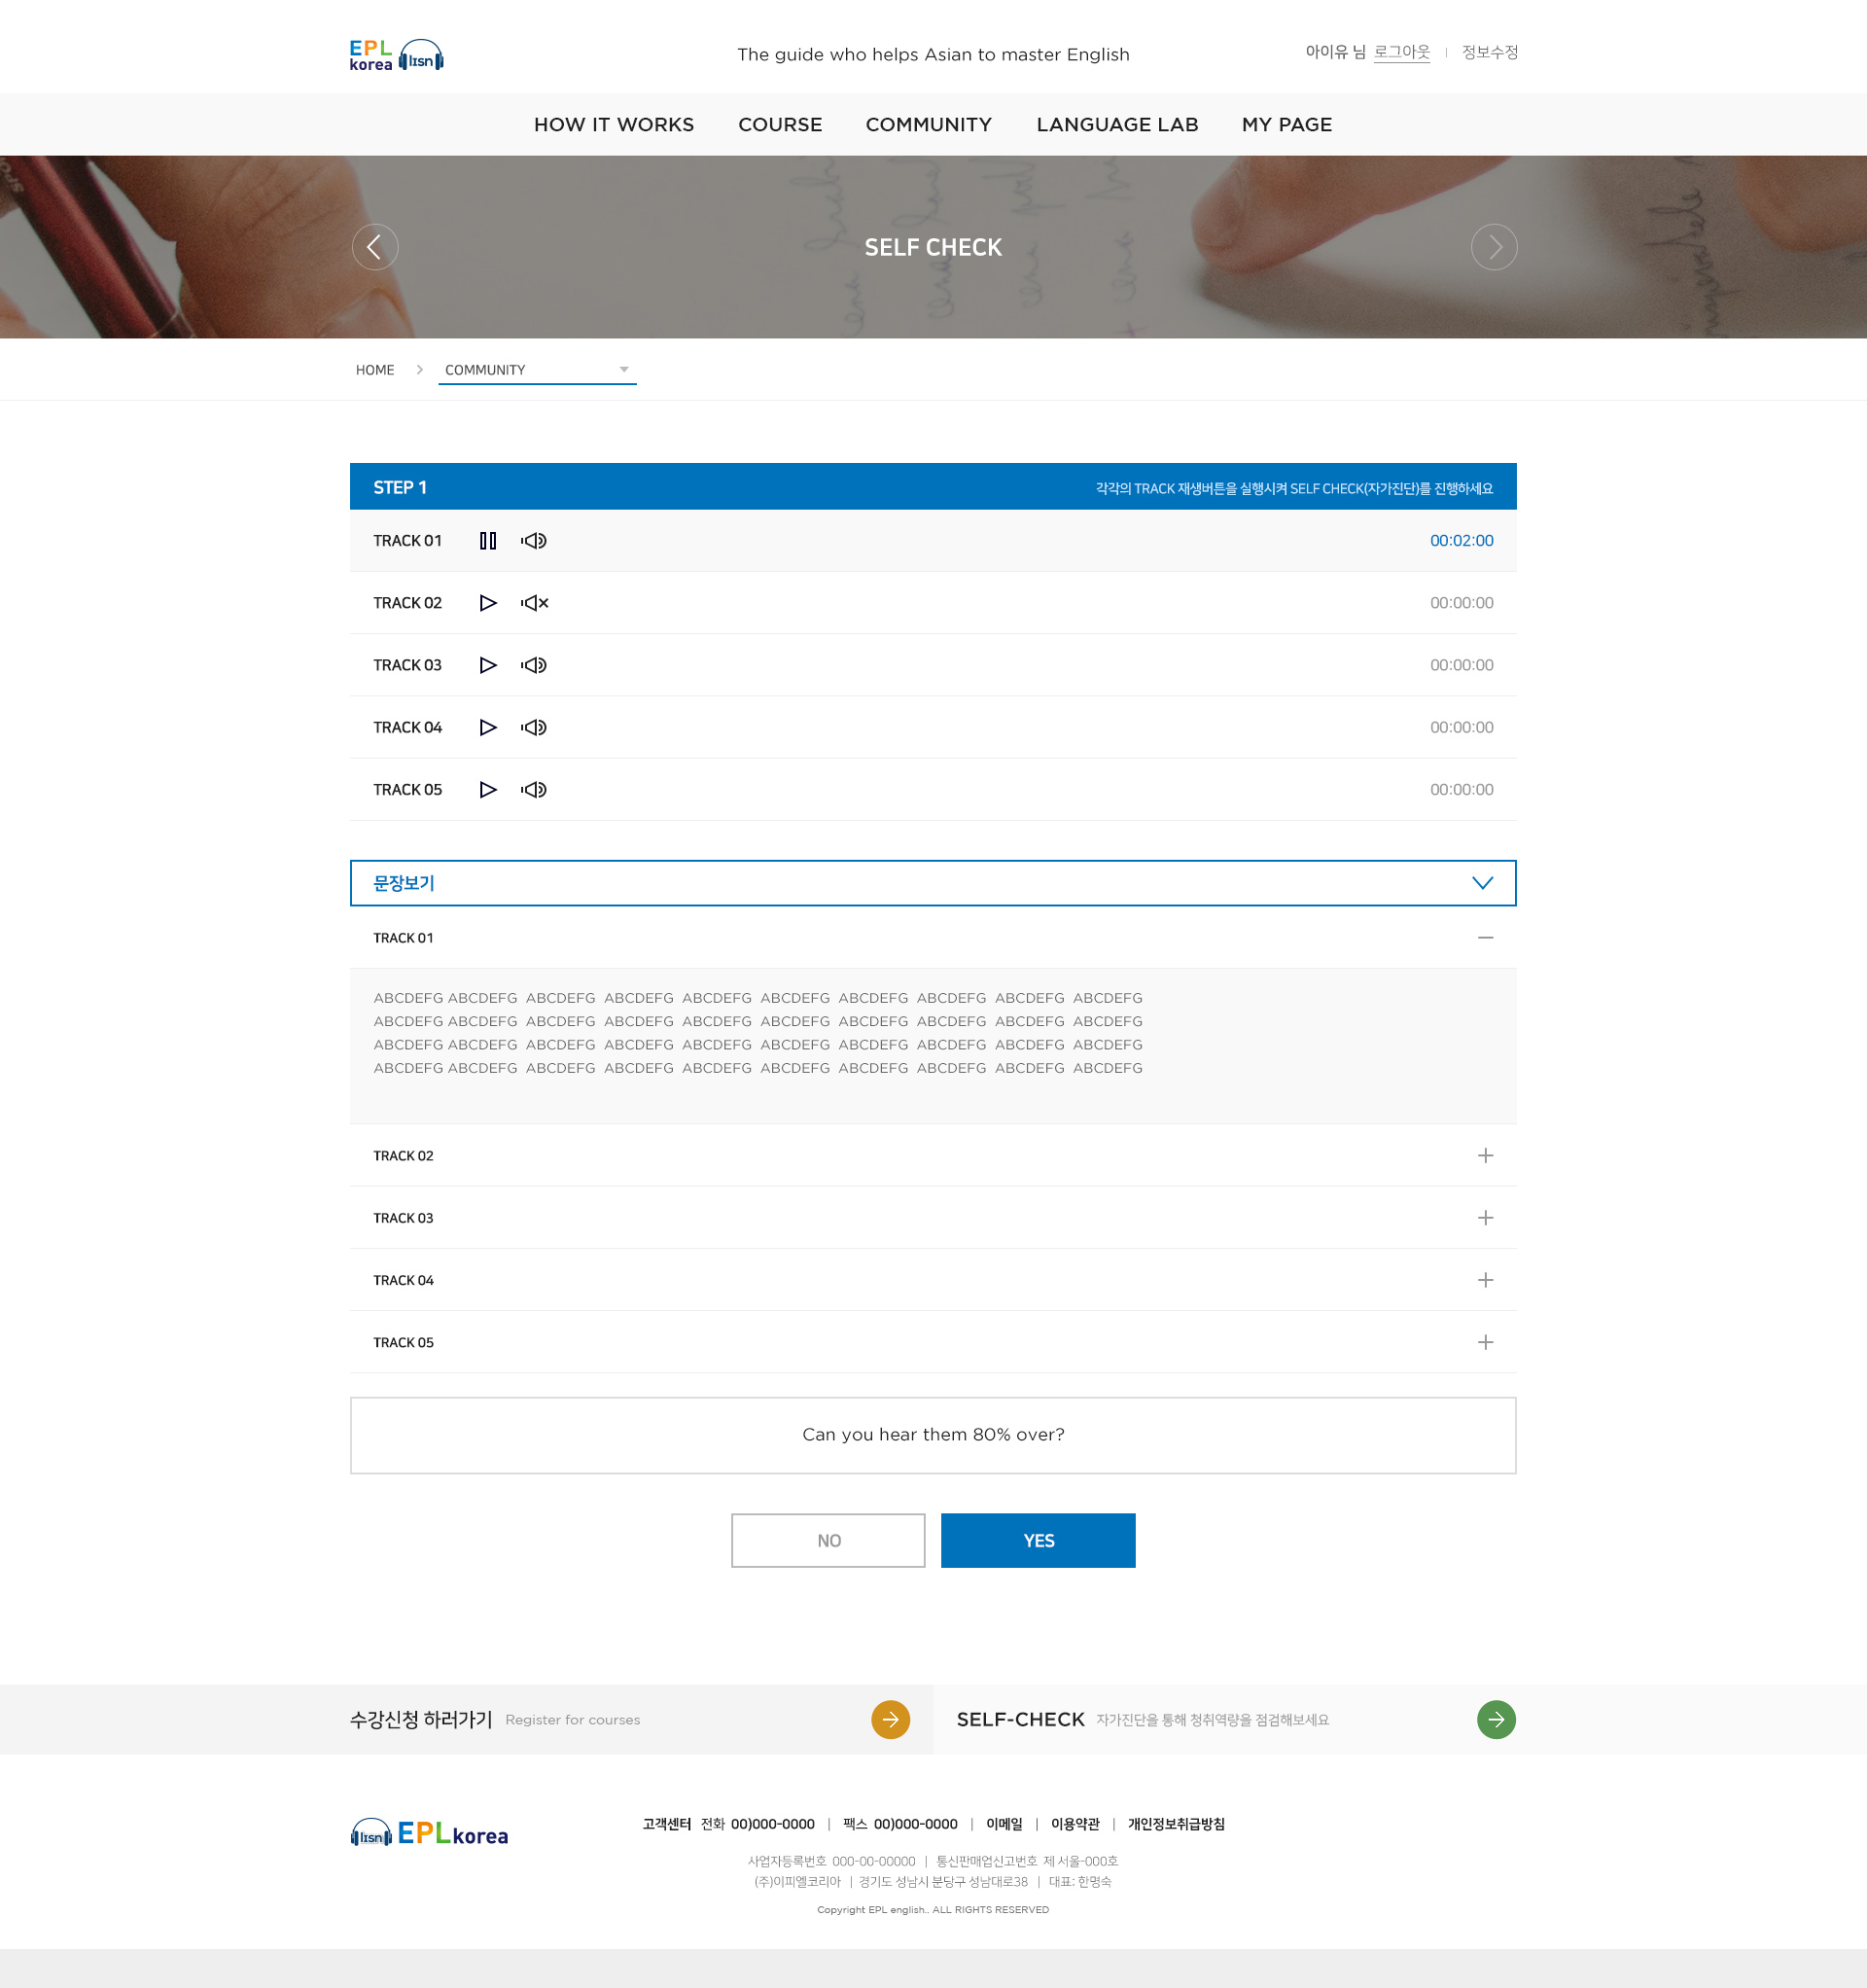Click the 로그아웃 logout link

pos(1401,52)
